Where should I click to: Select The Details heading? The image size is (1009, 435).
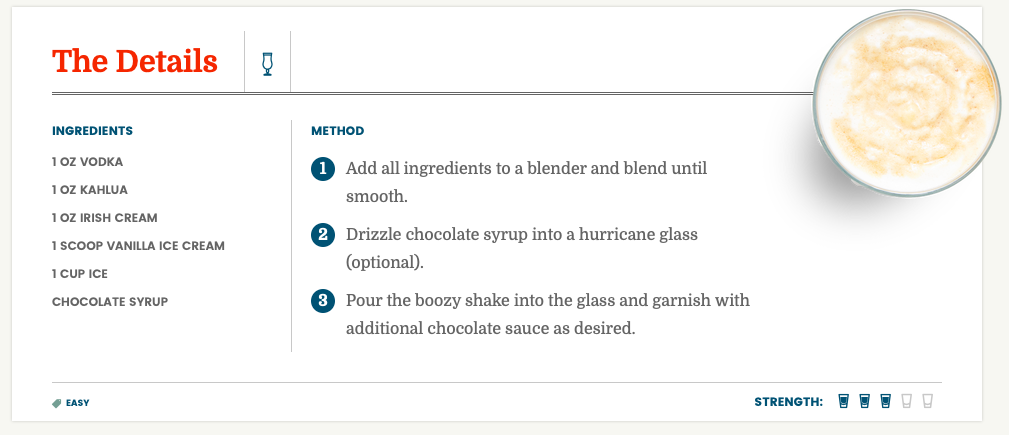134,61
